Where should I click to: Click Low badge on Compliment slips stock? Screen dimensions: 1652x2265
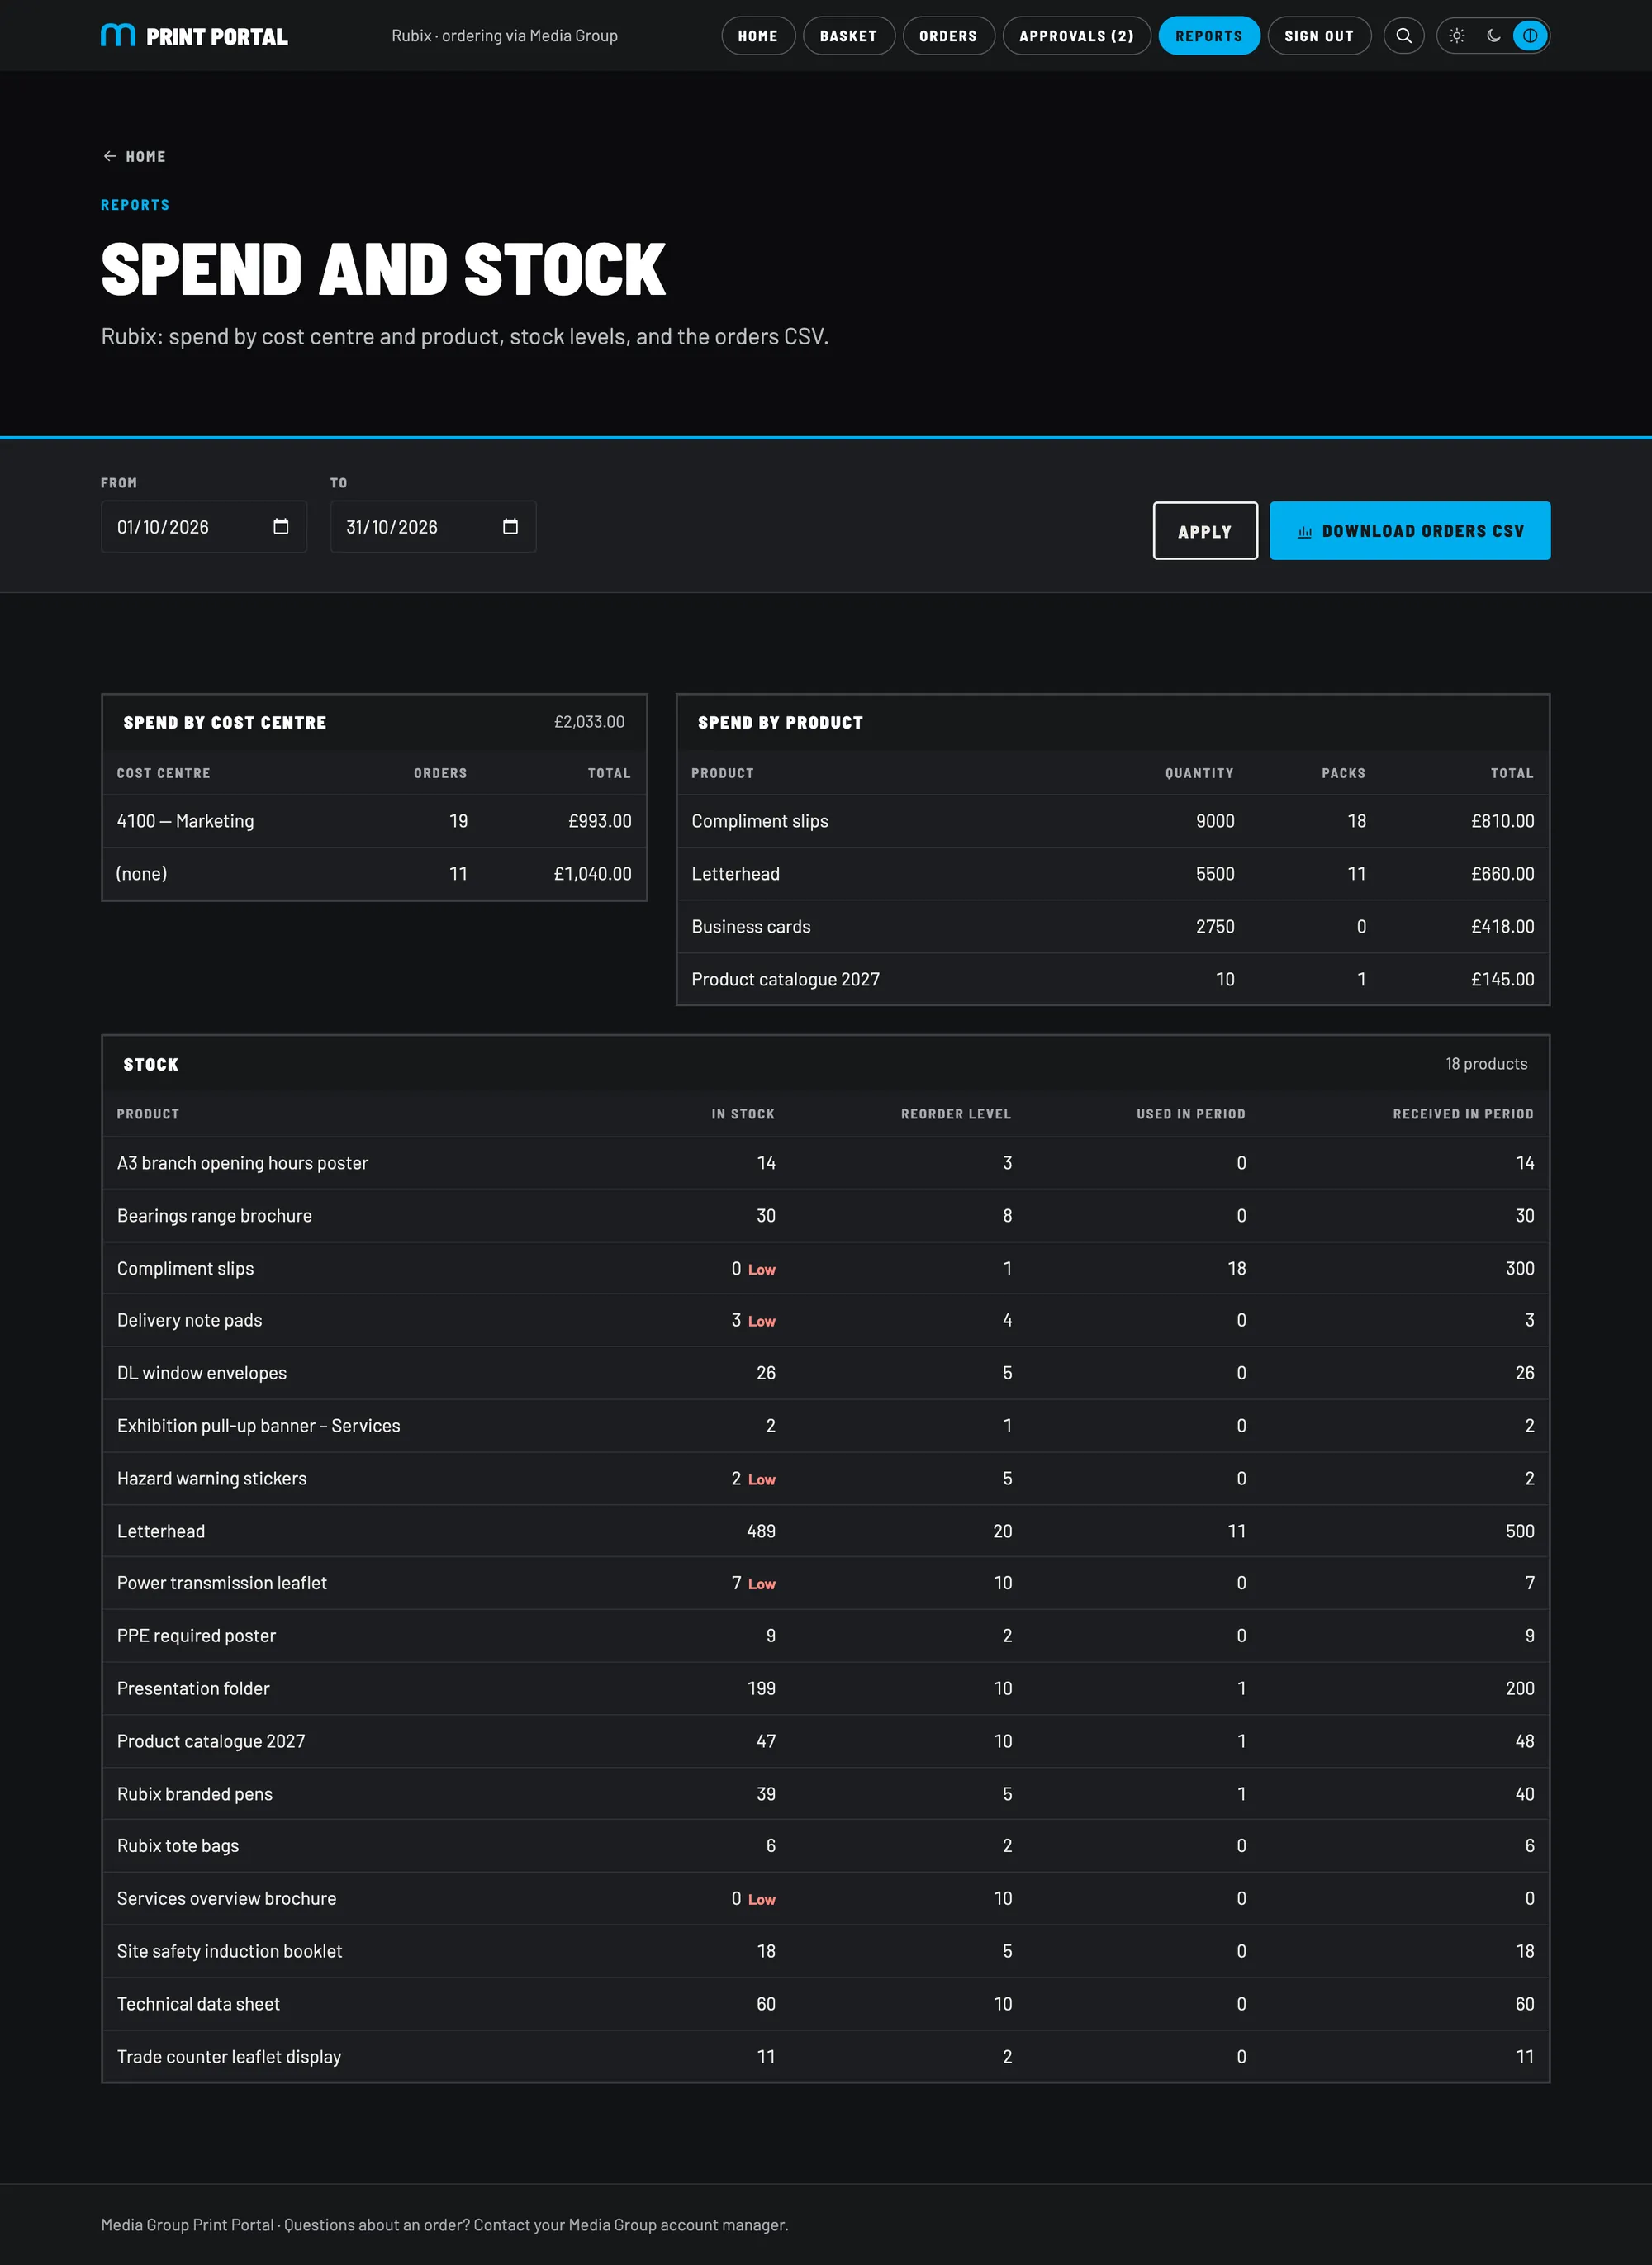click(762, 1270)
